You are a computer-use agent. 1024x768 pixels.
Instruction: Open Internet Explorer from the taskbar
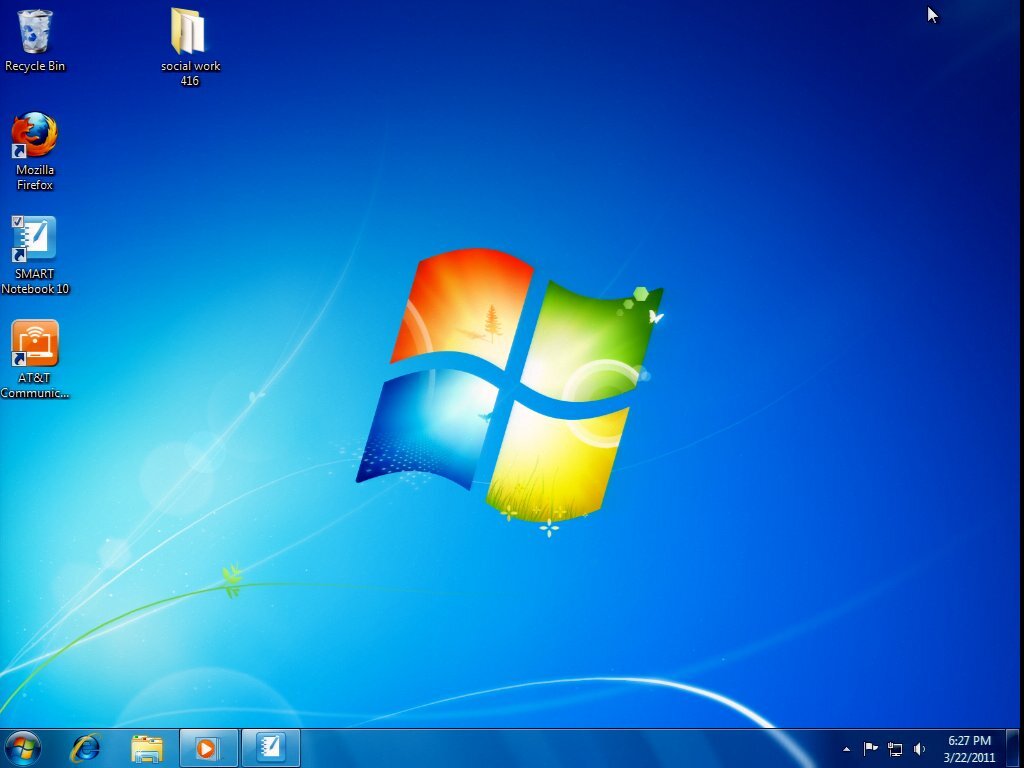click(86, 748)
